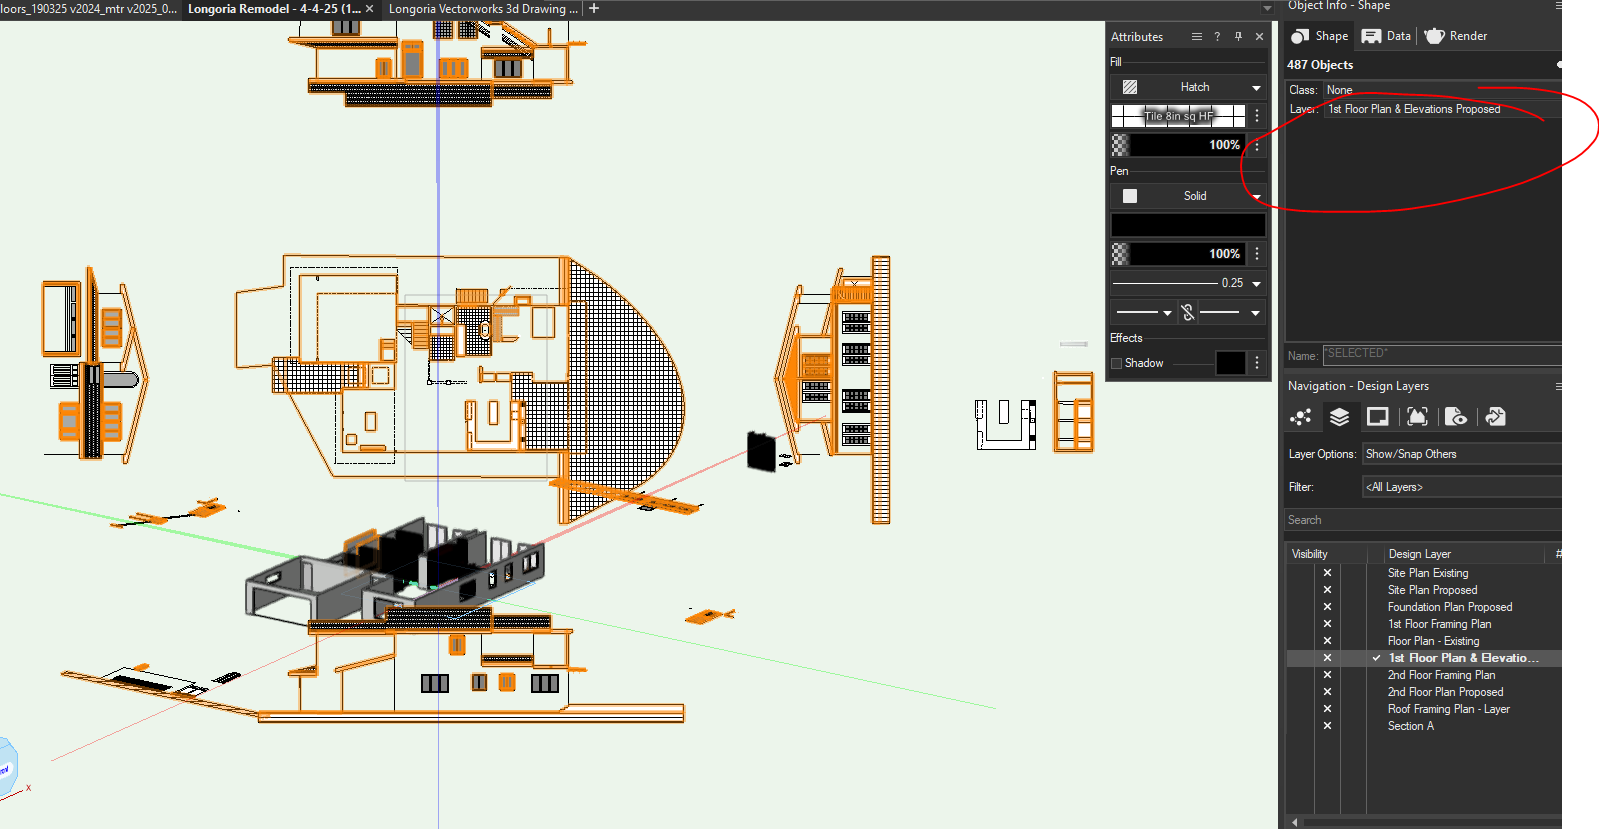Click the layer Search field

pos(1420,520)
